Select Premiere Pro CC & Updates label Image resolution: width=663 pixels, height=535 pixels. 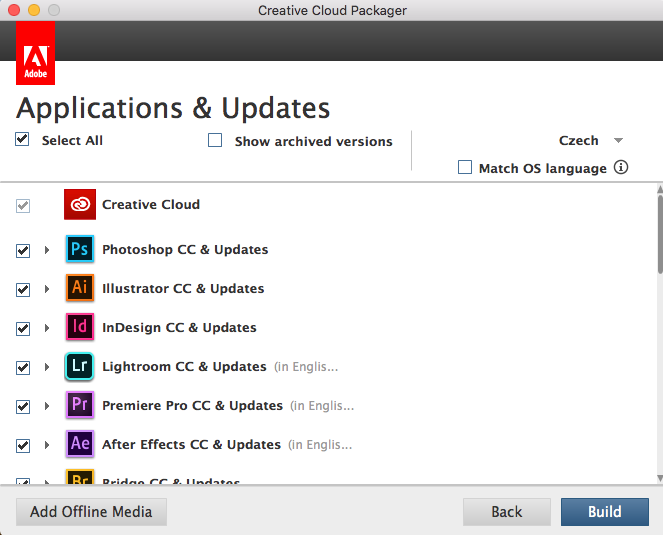(x=192, y=405)
